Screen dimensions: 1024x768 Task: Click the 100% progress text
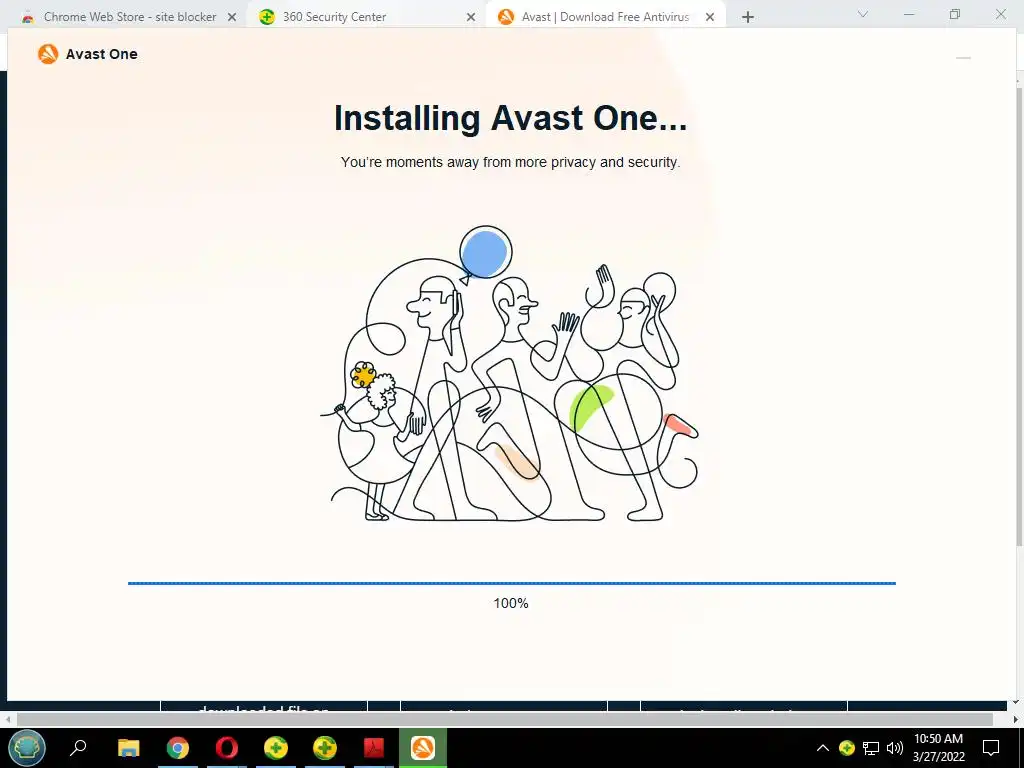(511, 603)
